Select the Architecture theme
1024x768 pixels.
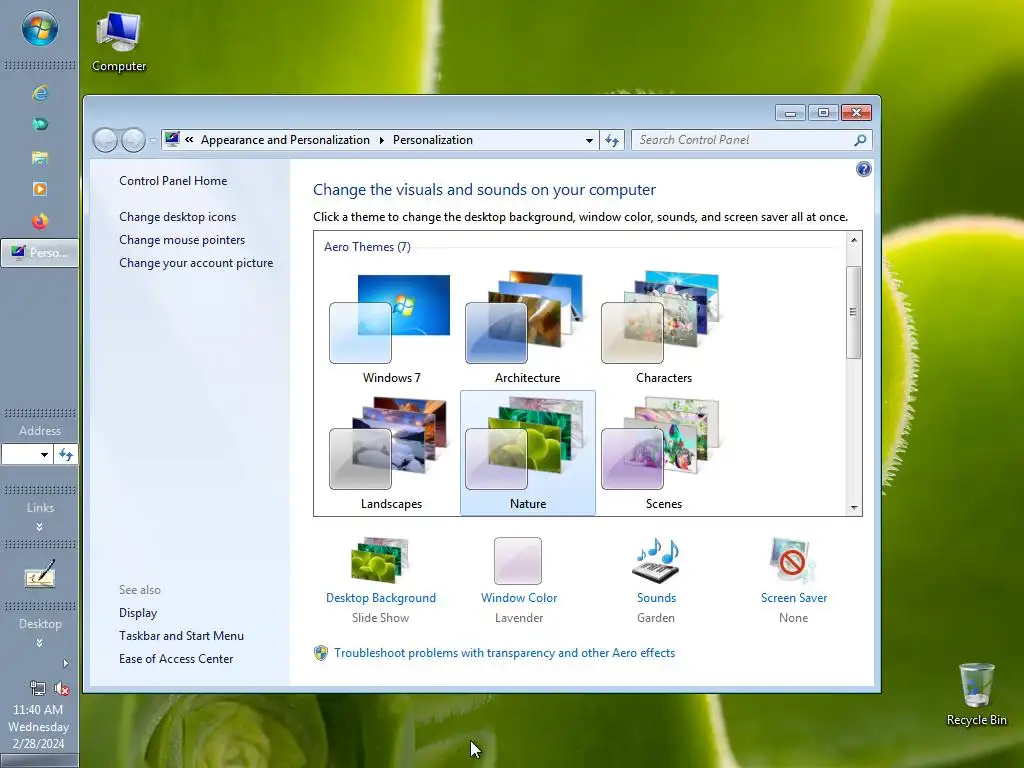point(527,328)
